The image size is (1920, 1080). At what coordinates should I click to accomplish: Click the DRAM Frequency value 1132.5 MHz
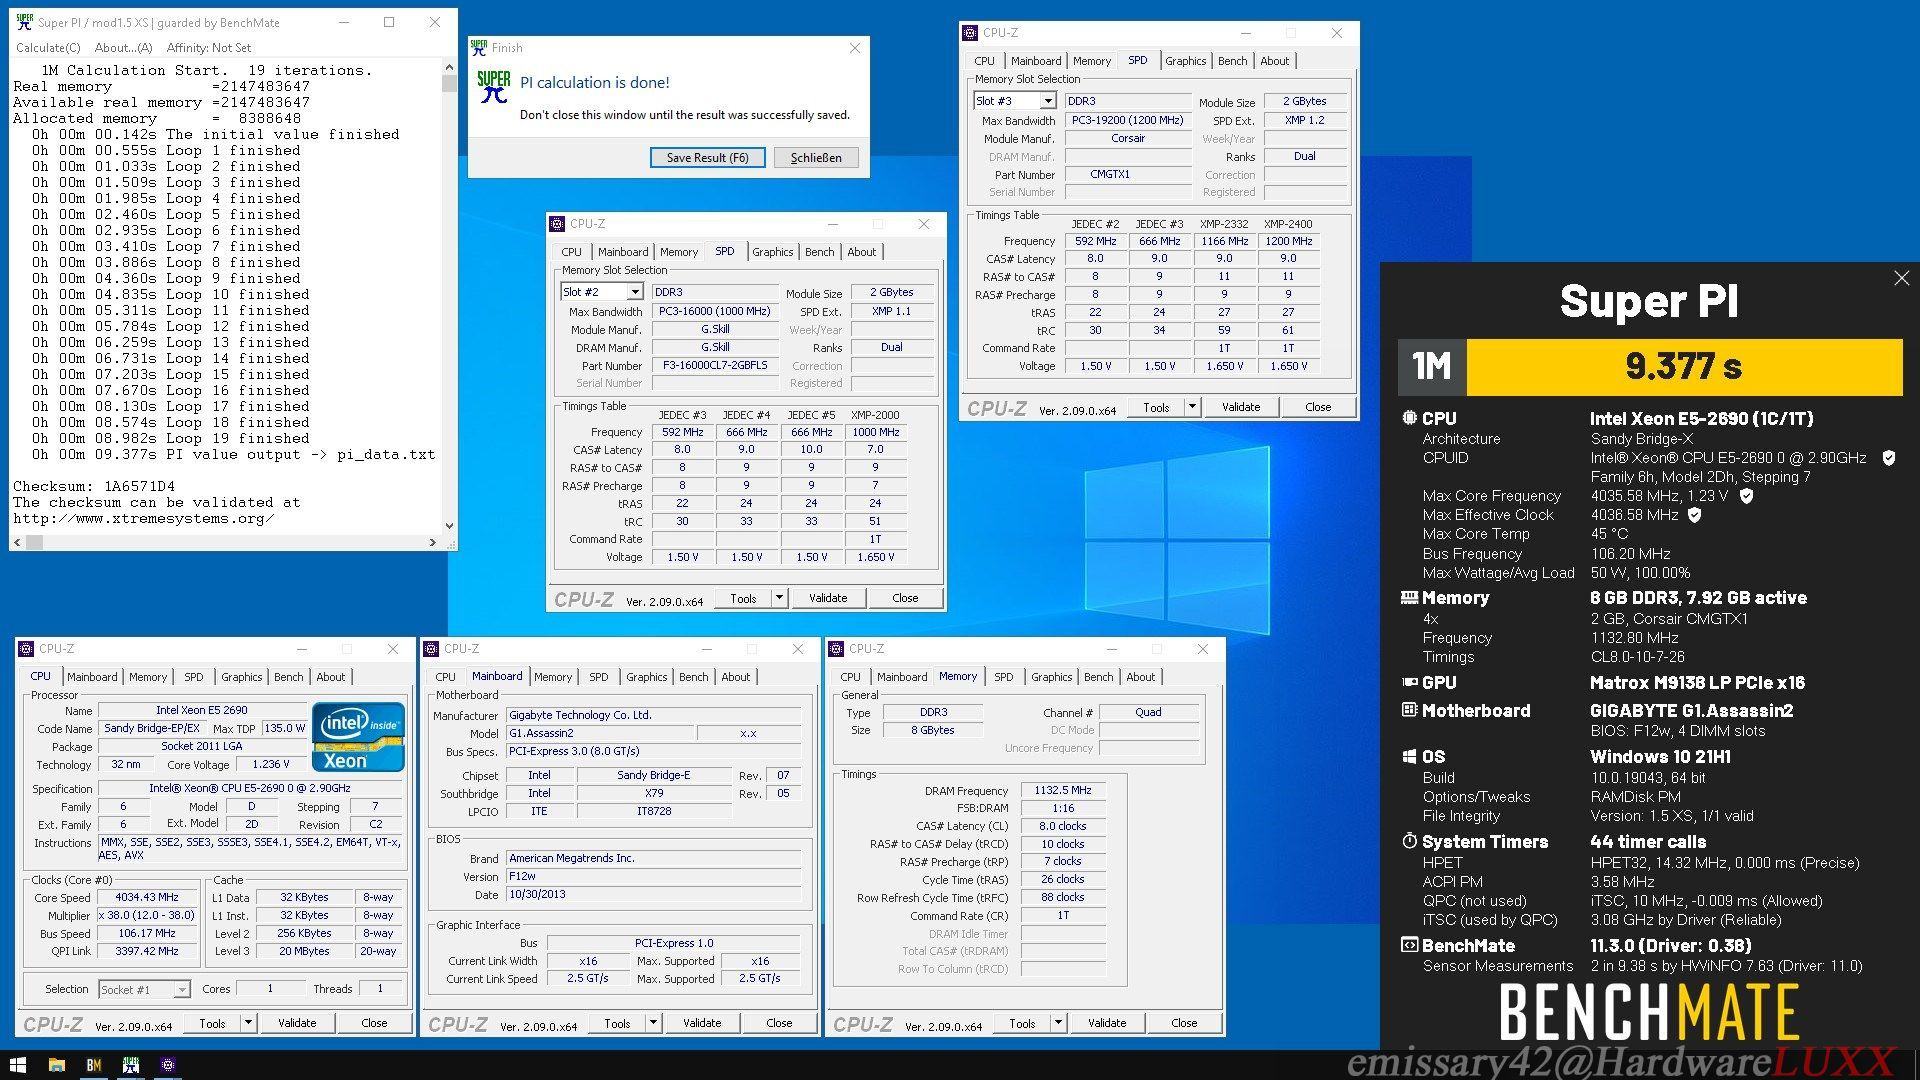pos(1063,790)
